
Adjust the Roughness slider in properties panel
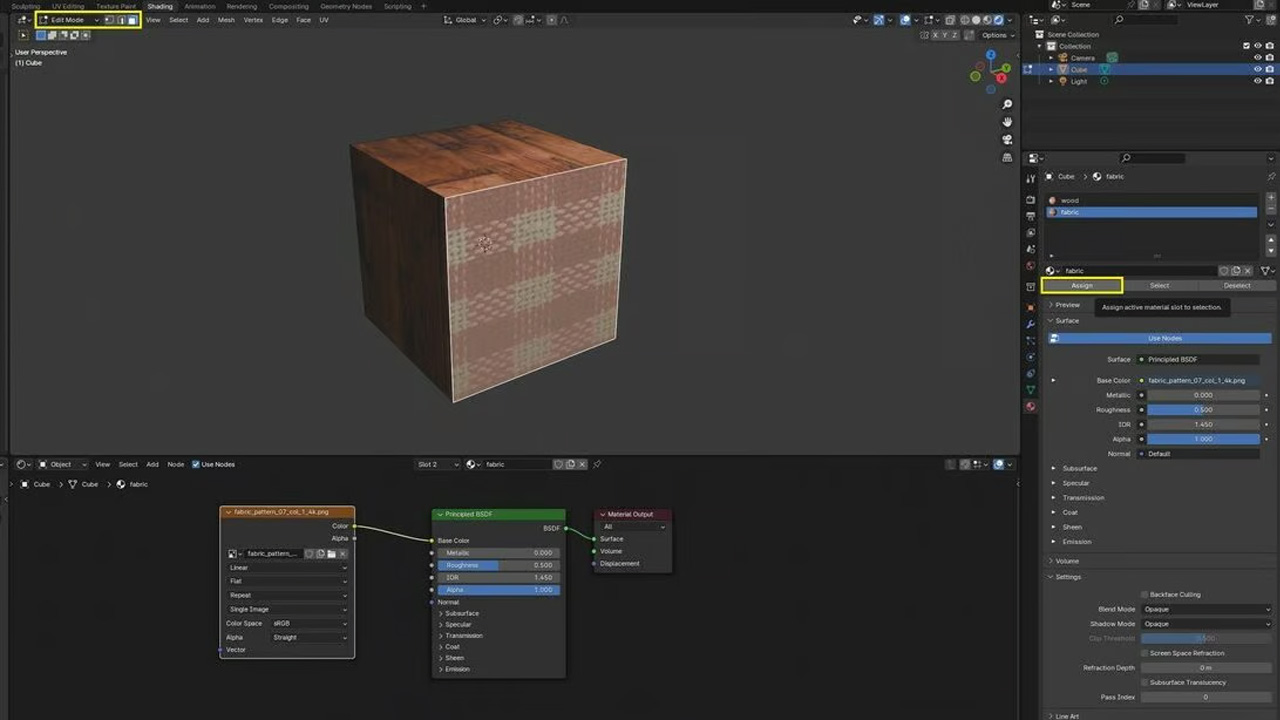(x=1203, y=410)
